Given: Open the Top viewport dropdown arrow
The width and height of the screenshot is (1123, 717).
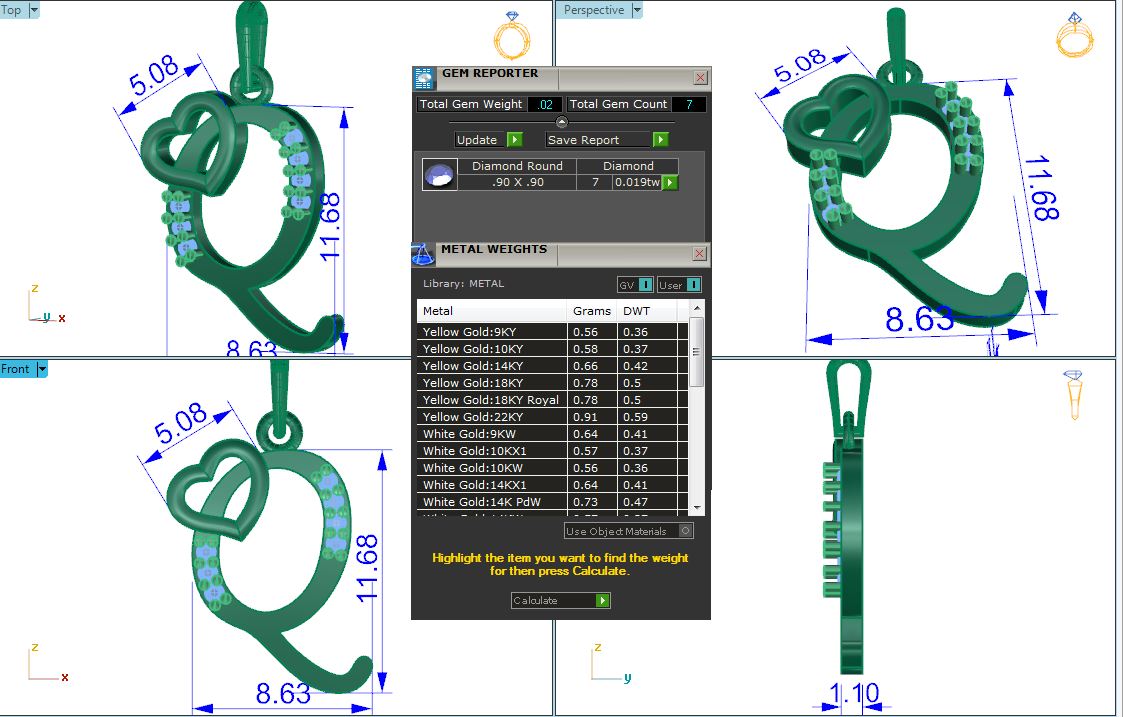Looking at the screenshot, I should (35, 10).
